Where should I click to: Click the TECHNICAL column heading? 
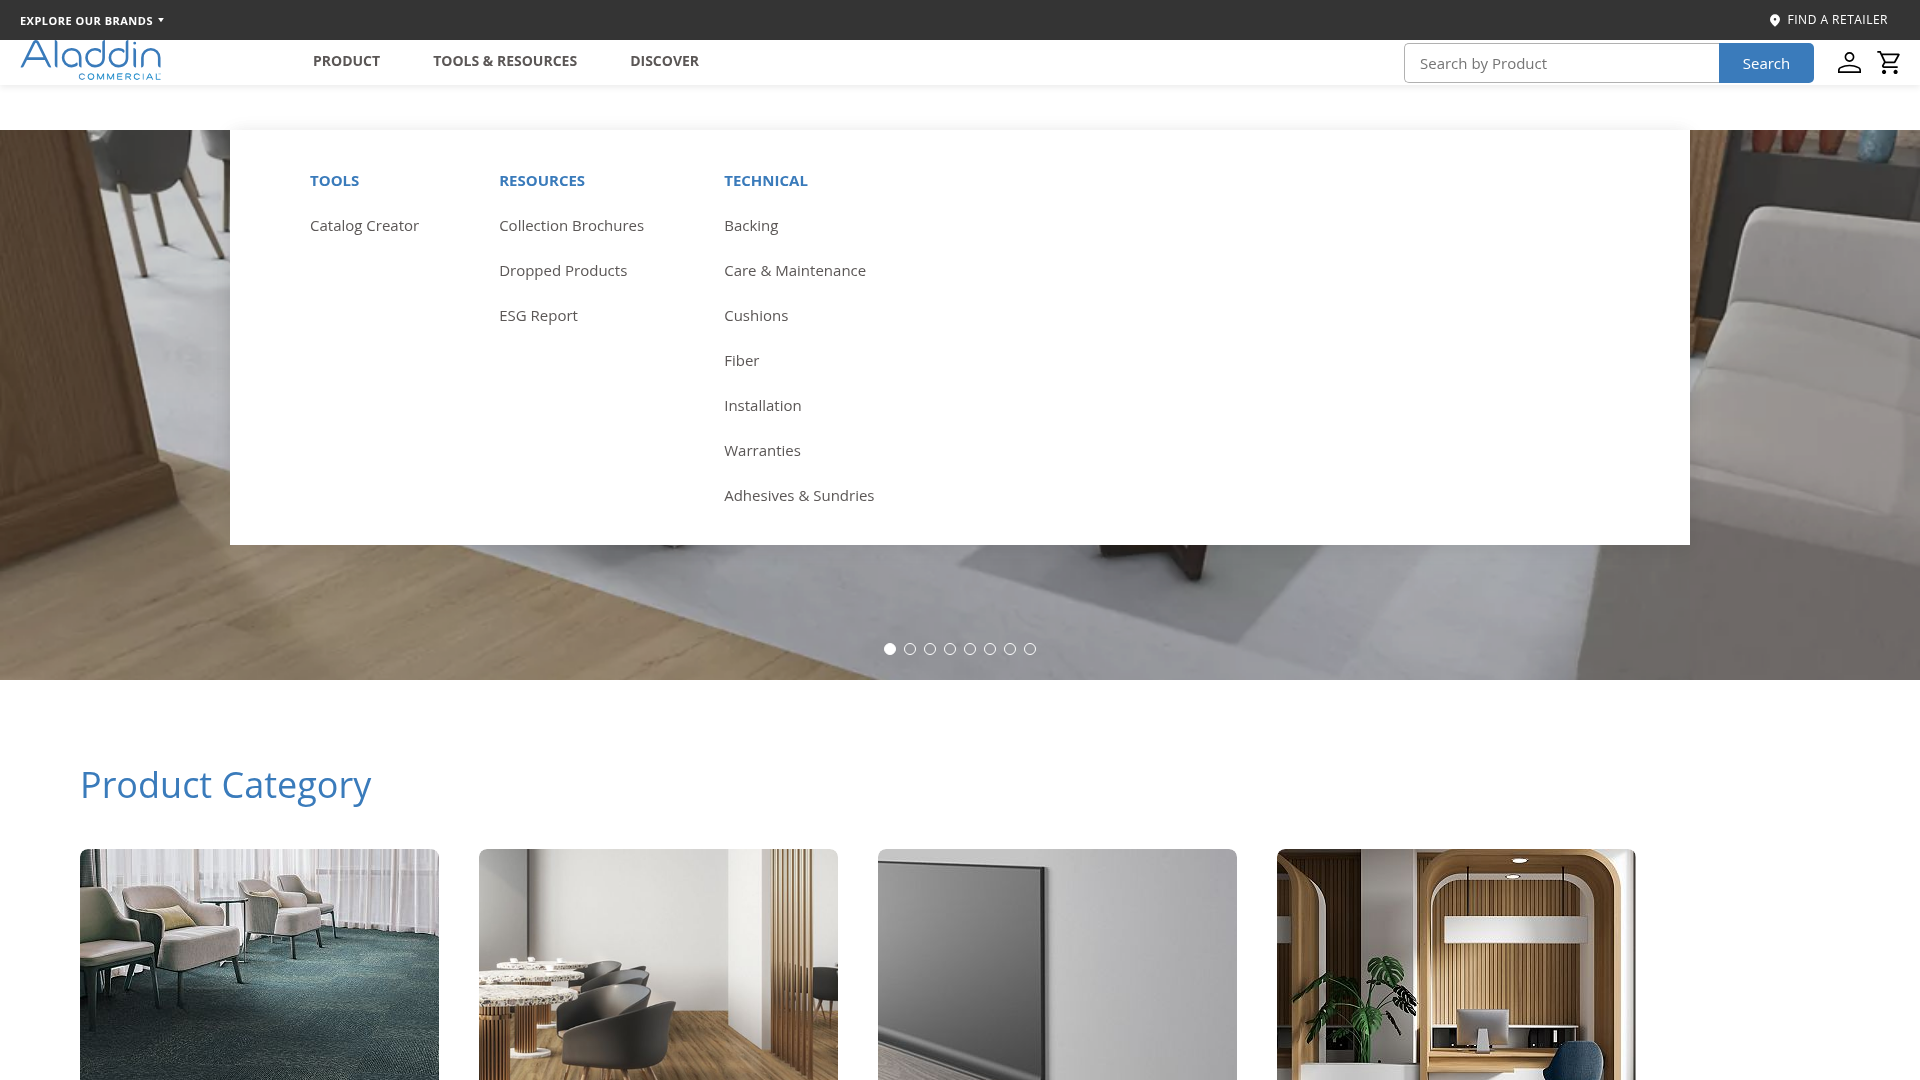(x=766, y=181)
